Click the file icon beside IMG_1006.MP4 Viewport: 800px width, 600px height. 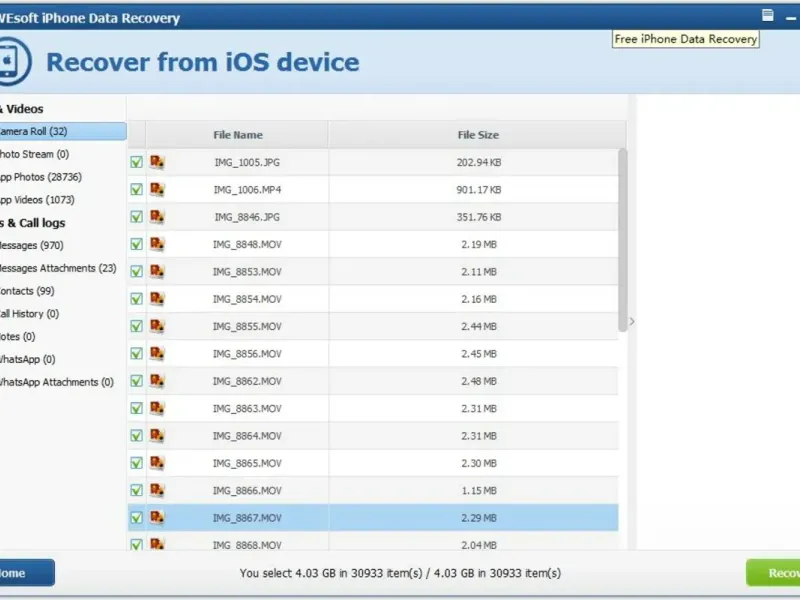(x=157, y=189)
